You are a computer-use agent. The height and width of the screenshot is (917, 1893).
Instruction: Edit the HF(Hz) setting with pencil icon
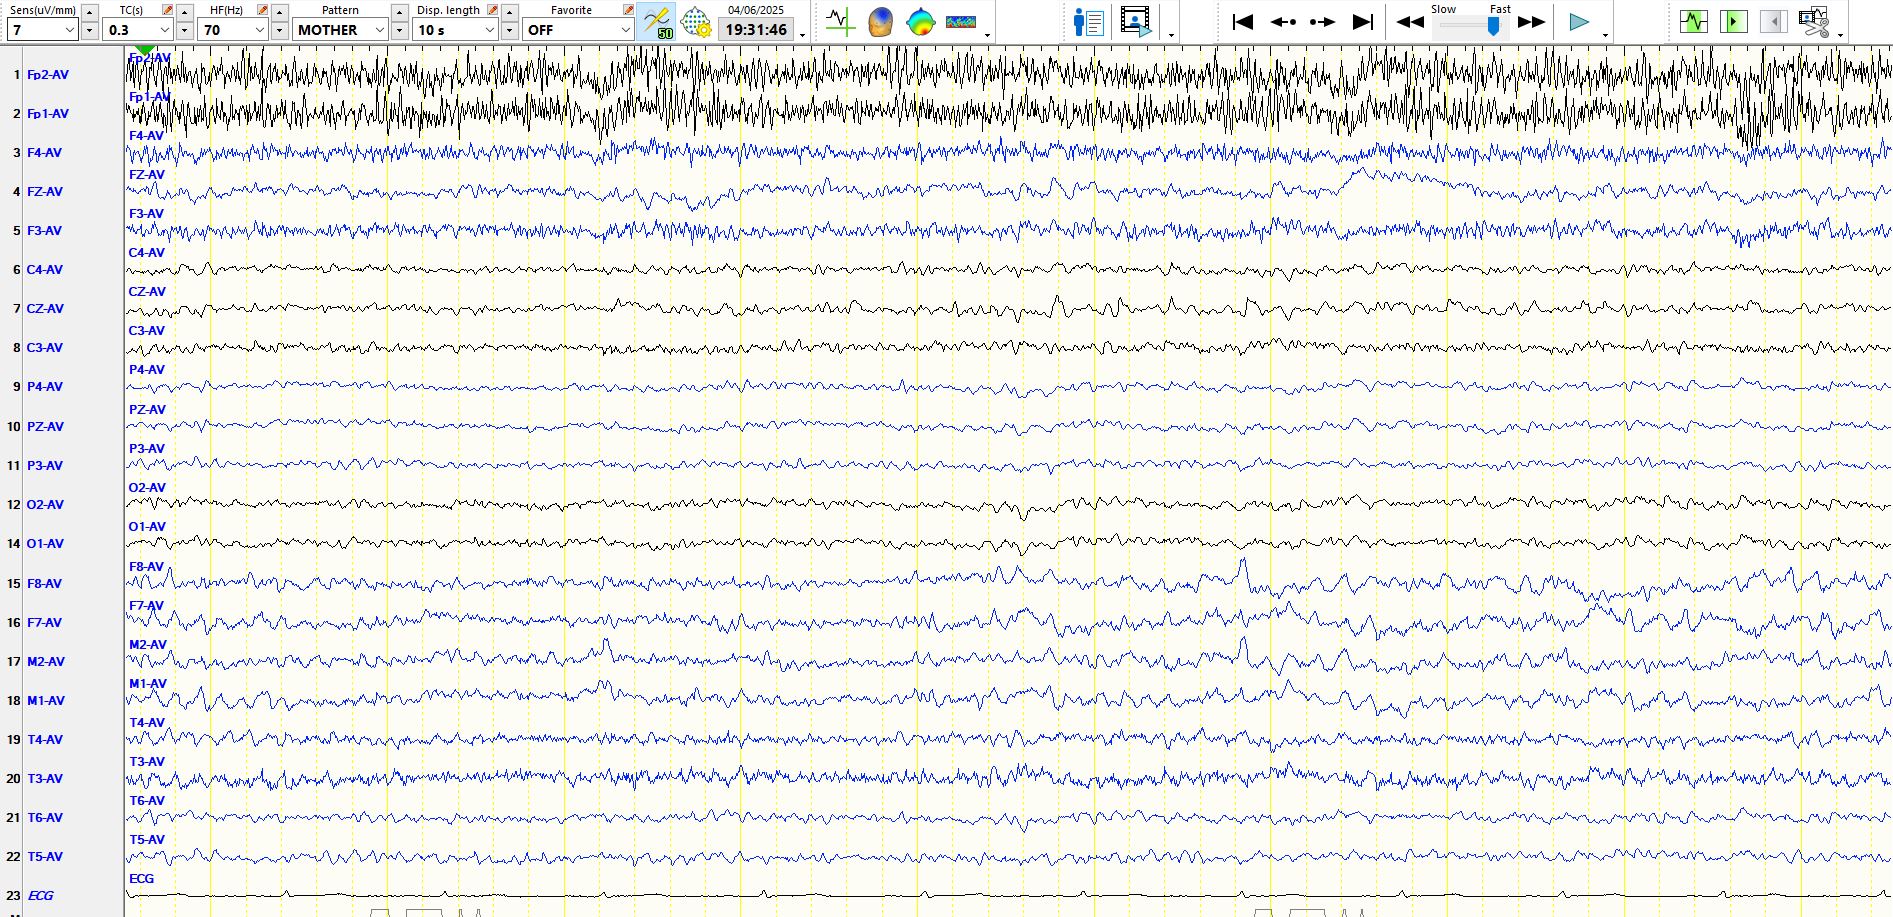(262, 10)
